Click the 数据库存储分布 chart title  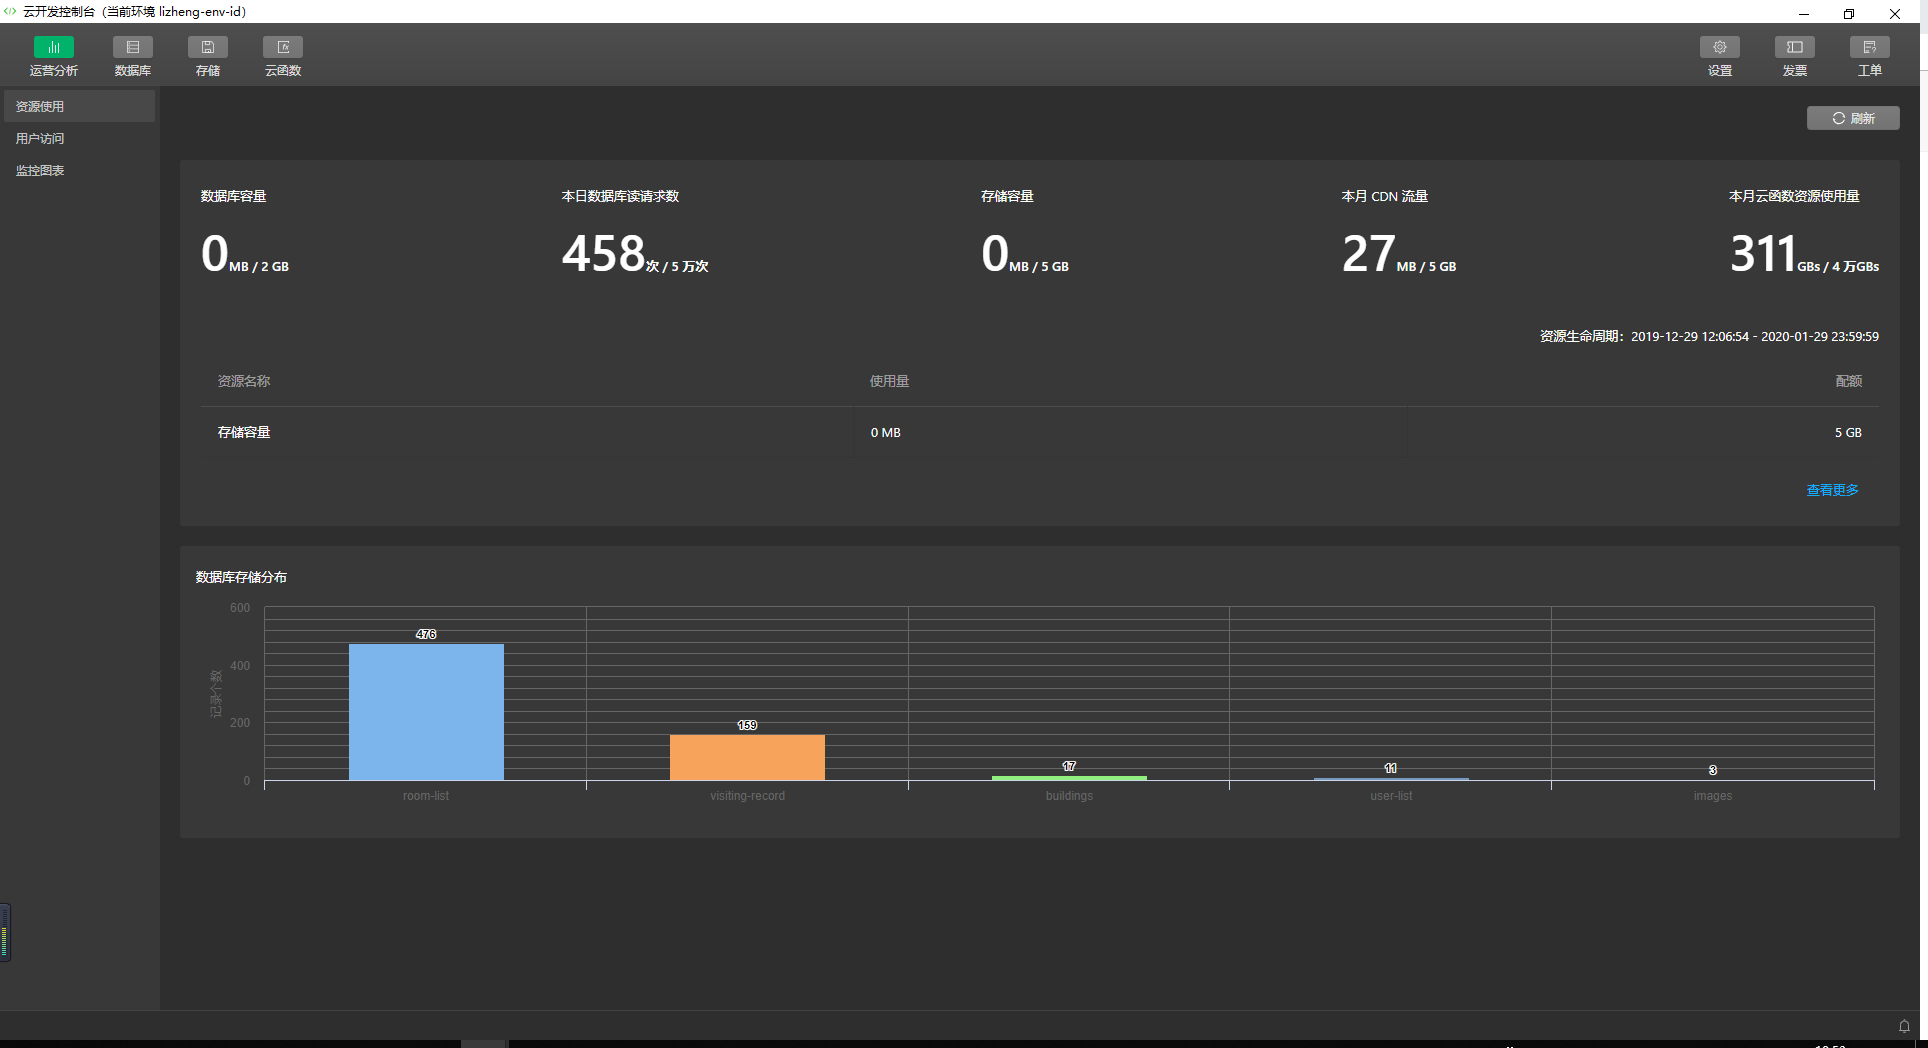(x=241, y=577)
